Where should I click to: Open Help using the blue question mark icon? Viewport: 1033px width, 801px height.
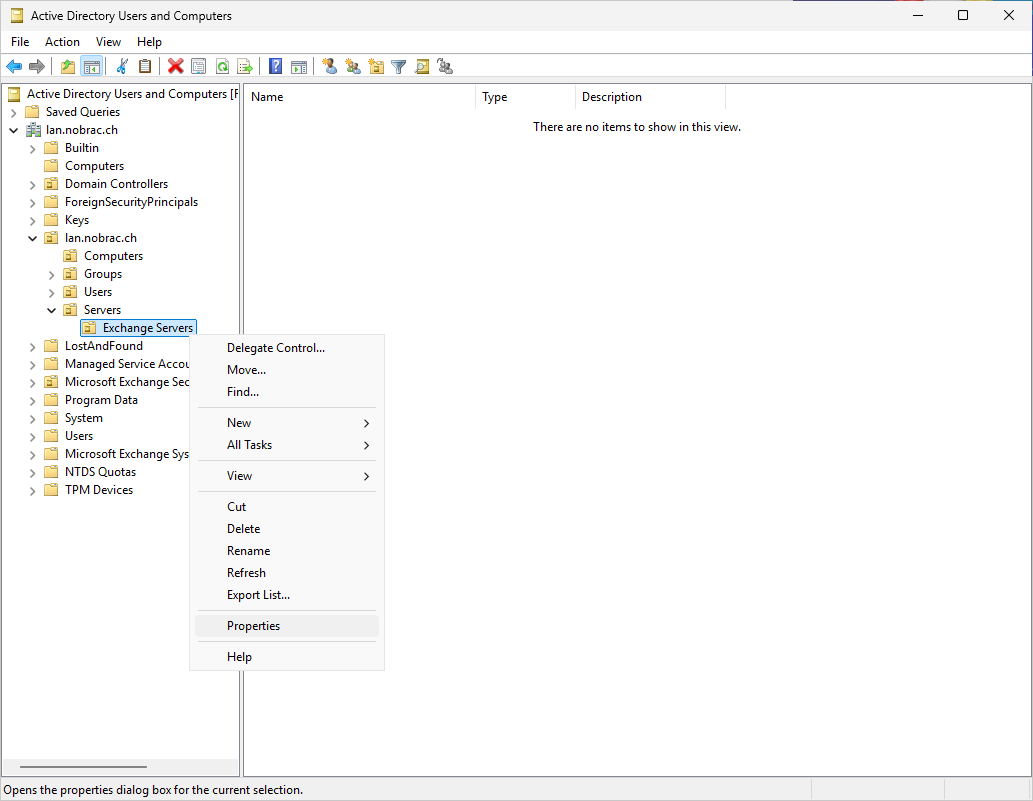click(275, 67)
